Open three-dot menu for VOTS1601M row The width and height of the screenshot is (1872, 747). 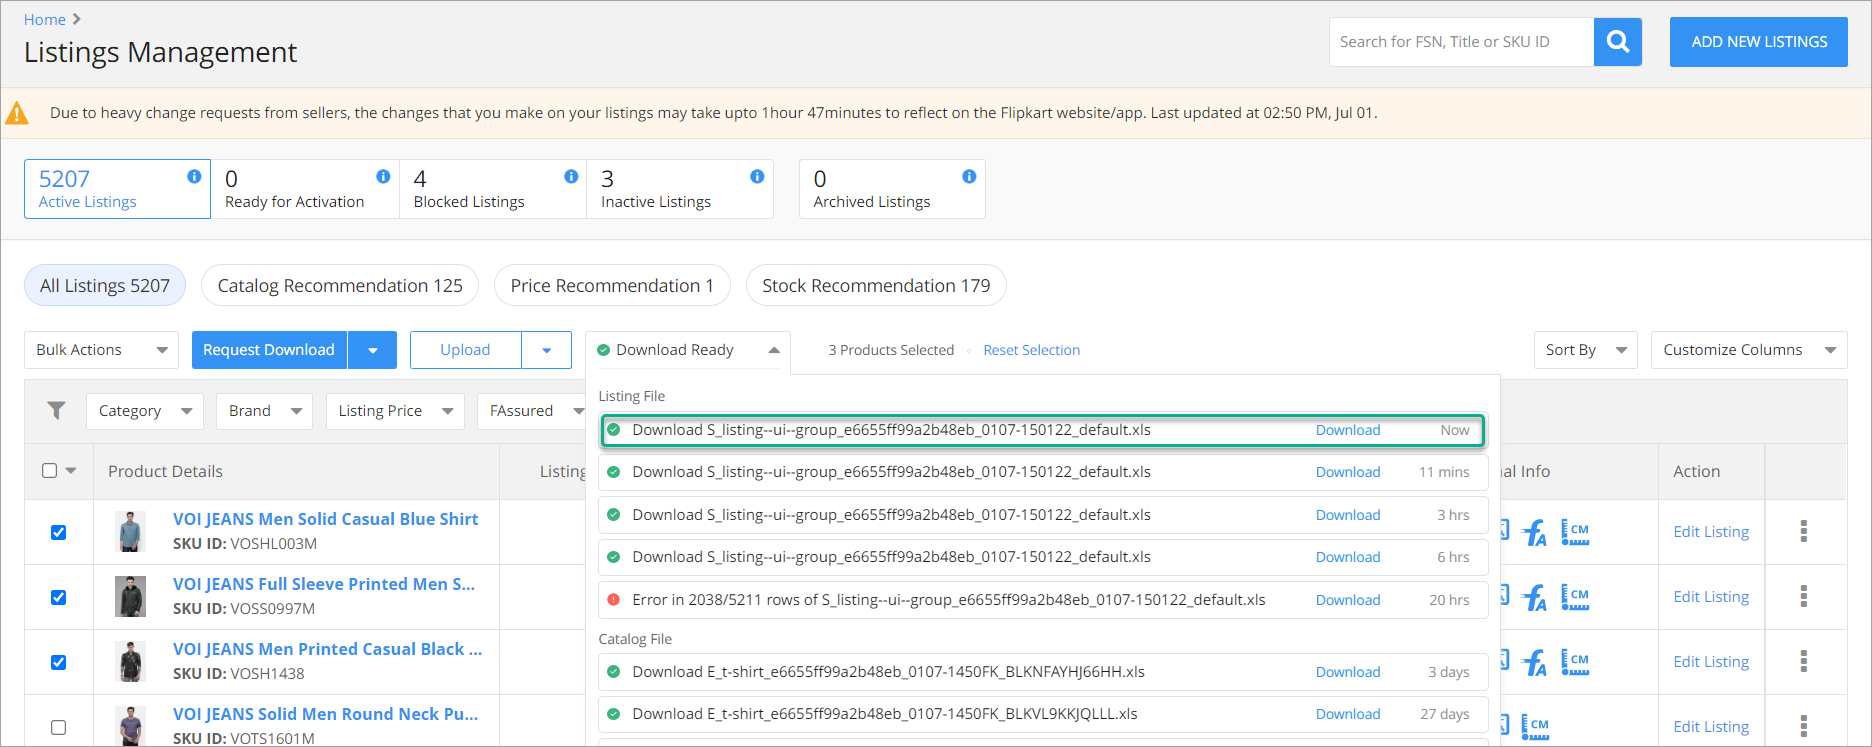1804,726
